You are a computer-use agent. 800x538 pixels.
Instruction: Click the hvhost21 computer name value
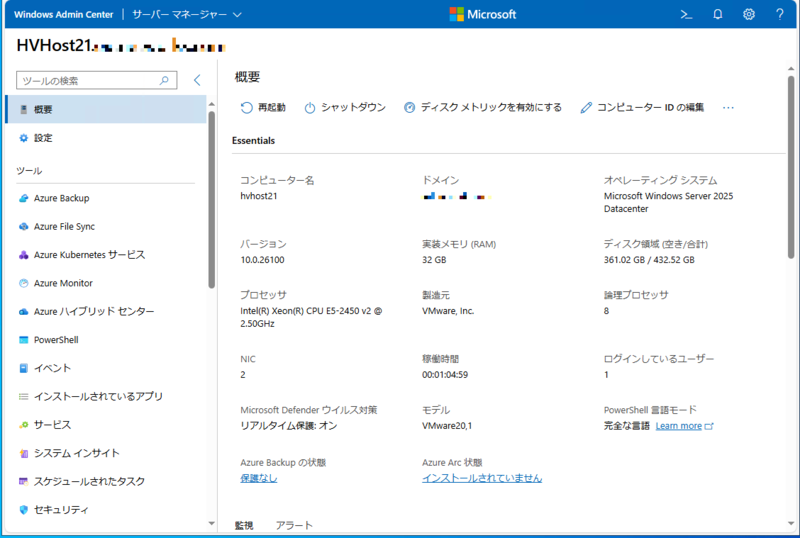pyautogui.click(x=259, y=196)
